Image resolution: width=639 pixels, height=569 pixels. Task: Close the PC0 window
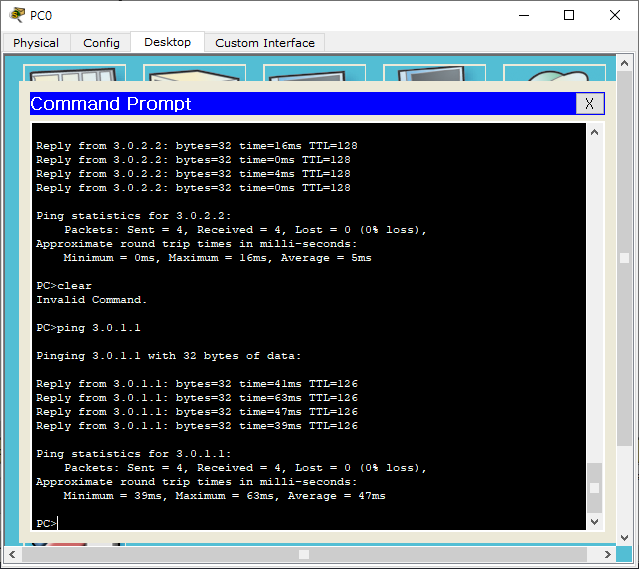pos(615,15)
